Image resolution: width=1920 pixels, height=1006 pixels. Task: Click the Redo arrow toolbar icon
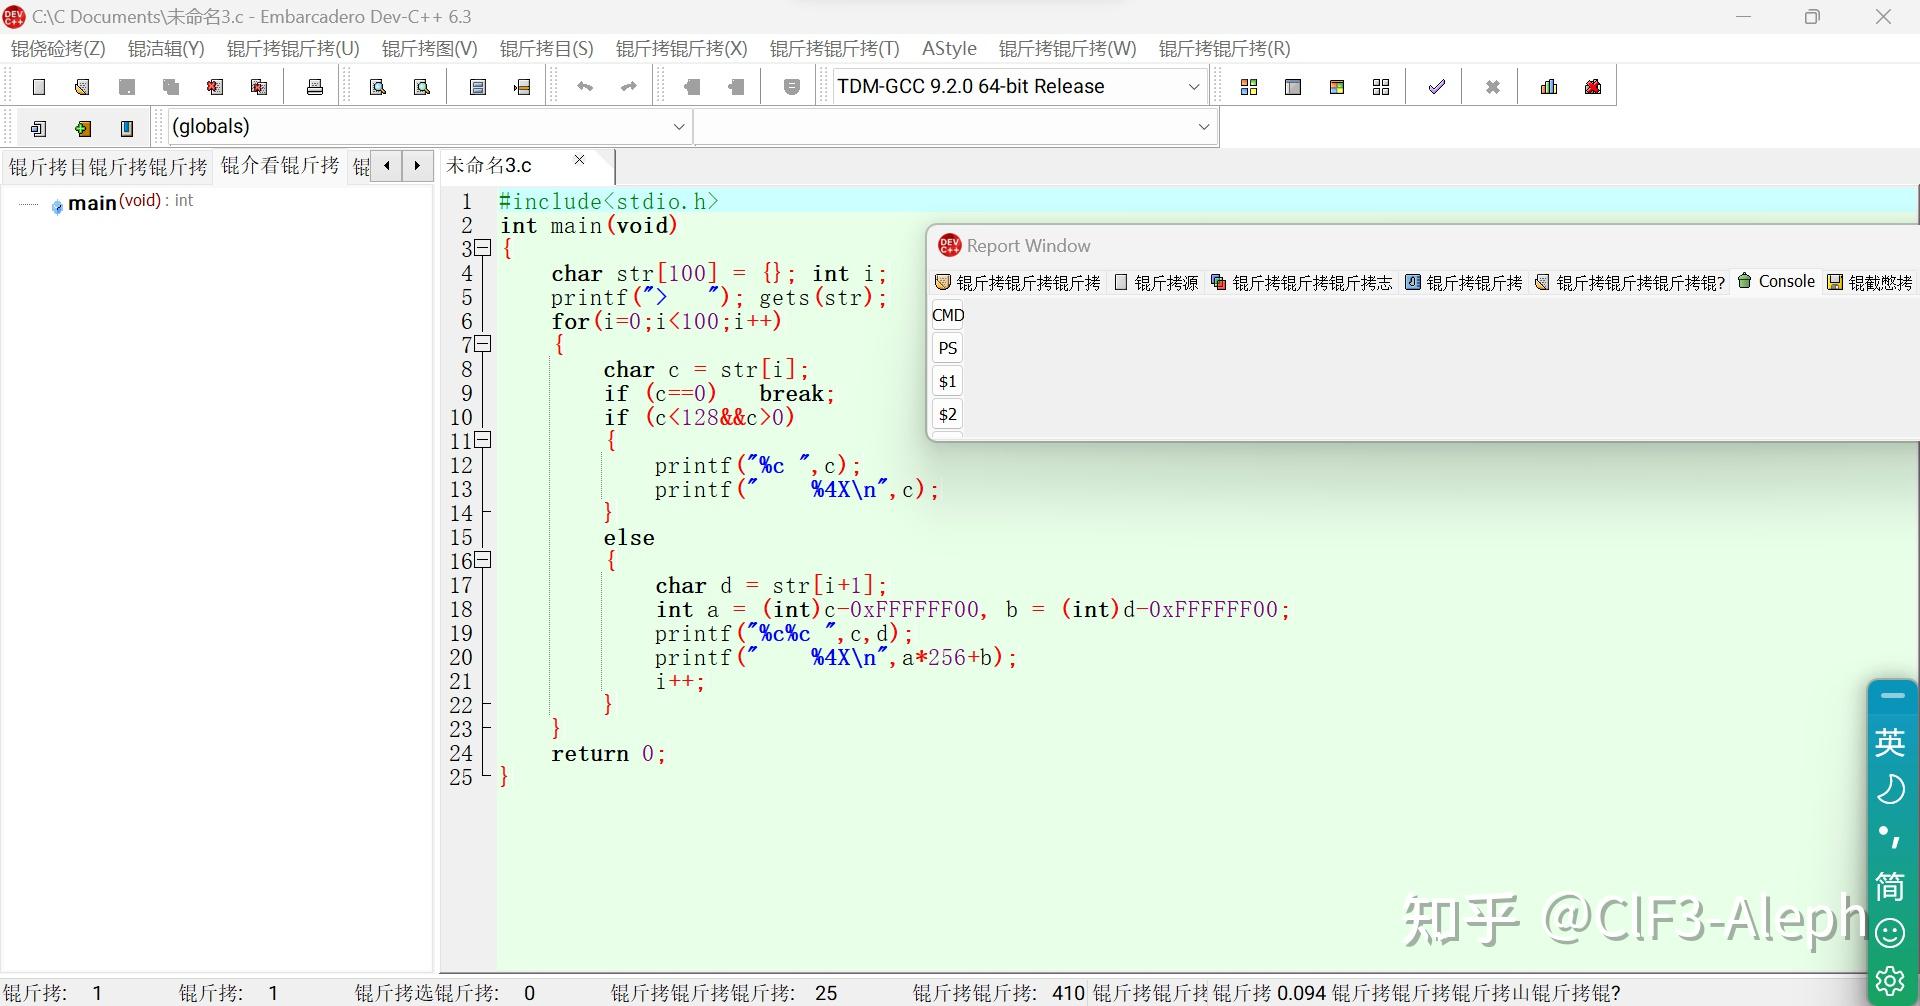(629, 87)
